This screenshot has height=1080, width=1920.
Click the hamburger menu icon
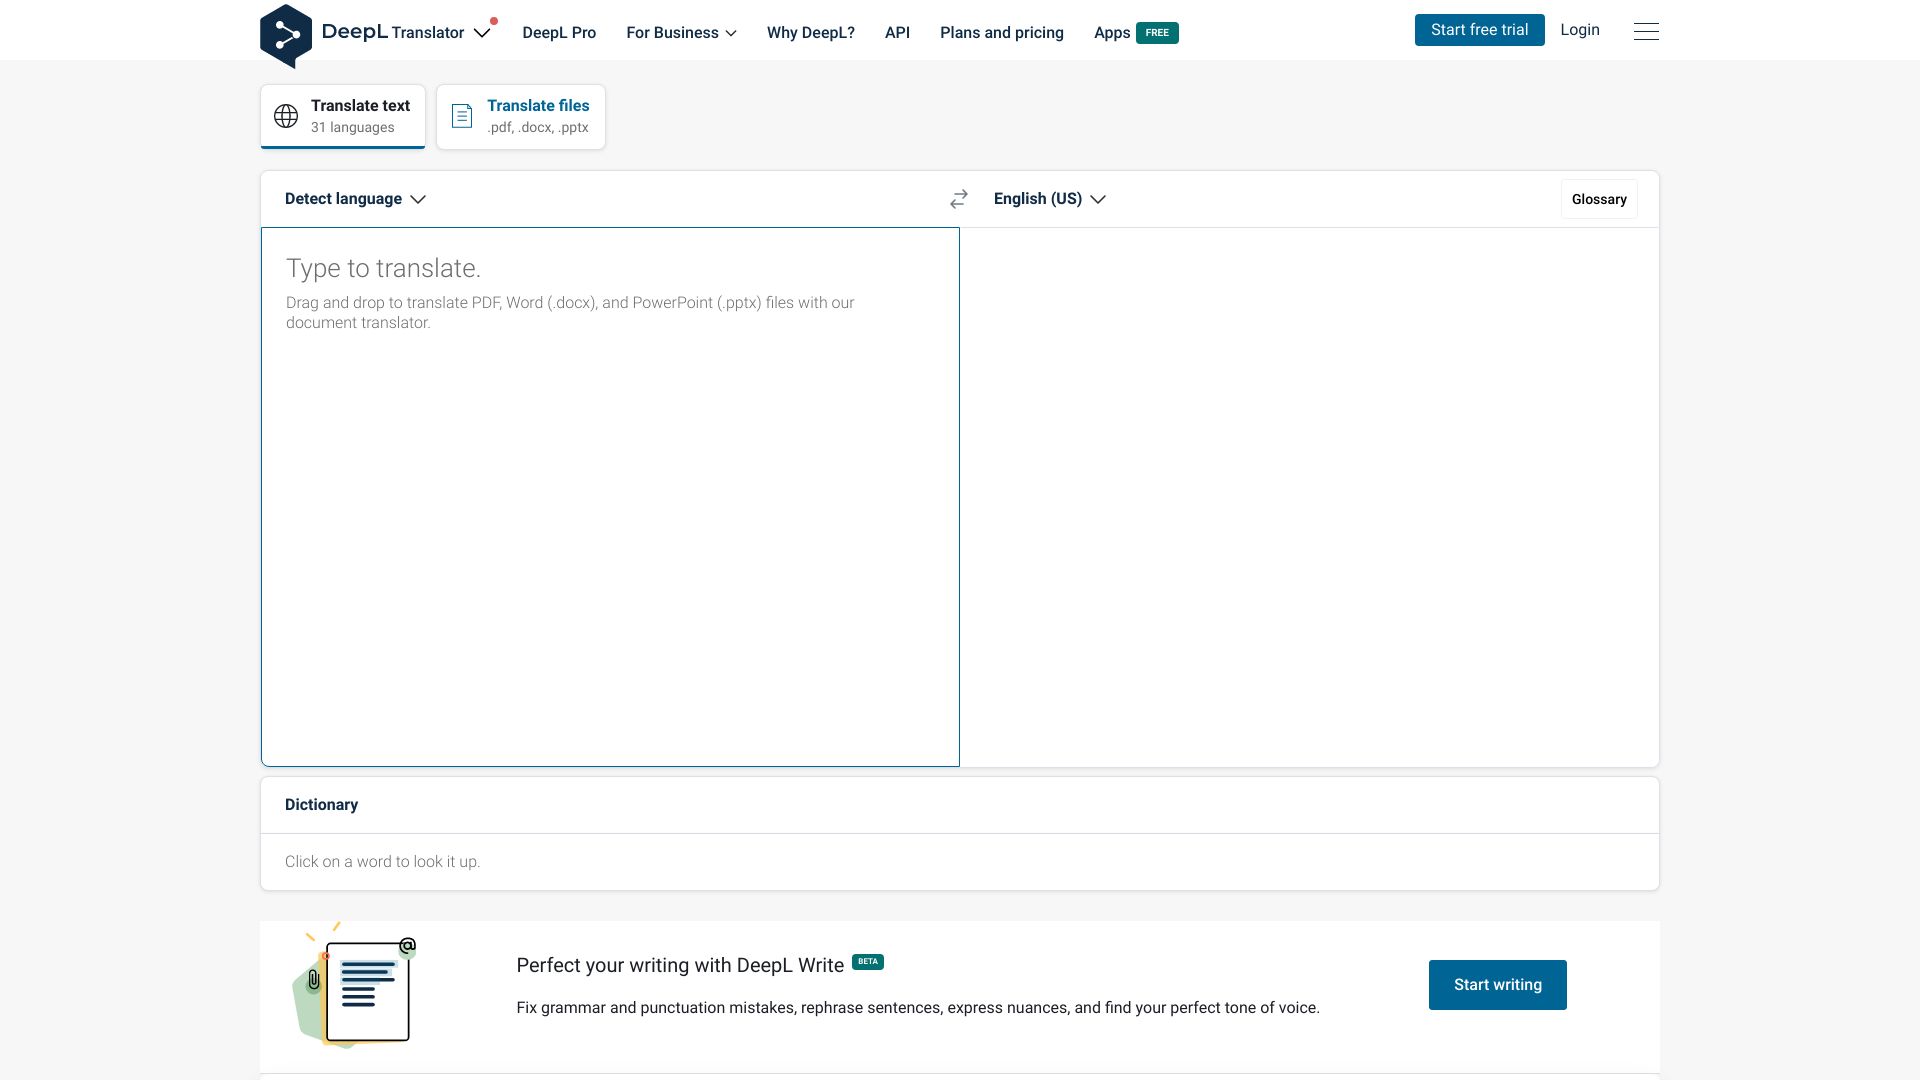[x=1644, y=30]
